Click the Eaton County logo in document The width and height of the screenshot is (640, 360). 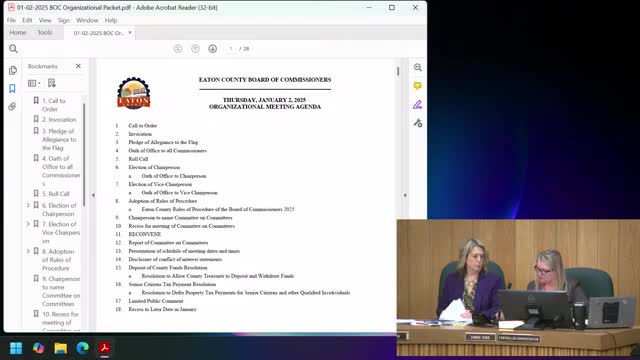coord(134,93)
